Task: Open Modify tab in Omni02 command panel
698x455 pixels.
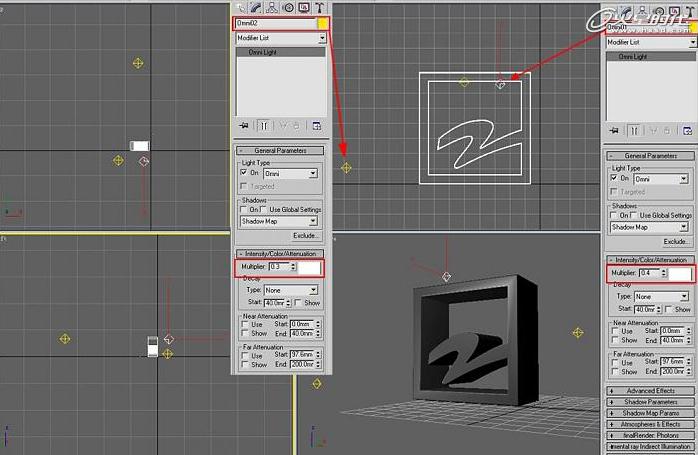Action: point(256,7)
